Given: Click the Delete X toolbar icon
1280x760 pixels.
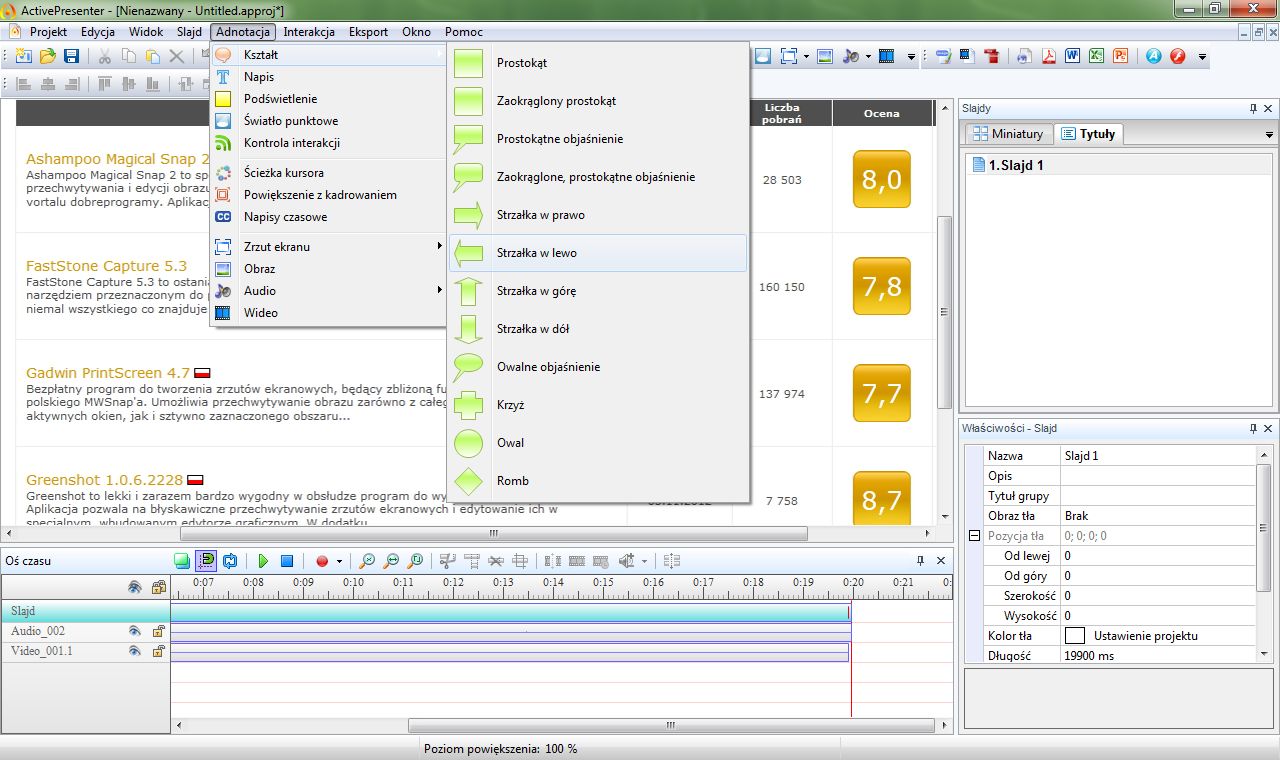Looking at the screenshot, I should 176,56.
